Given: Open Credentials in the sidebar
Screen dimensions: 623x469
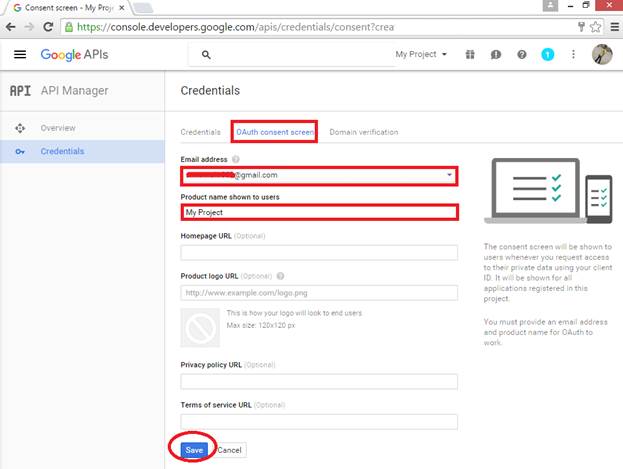Looking at the screenshot, I should click(82, 151).
